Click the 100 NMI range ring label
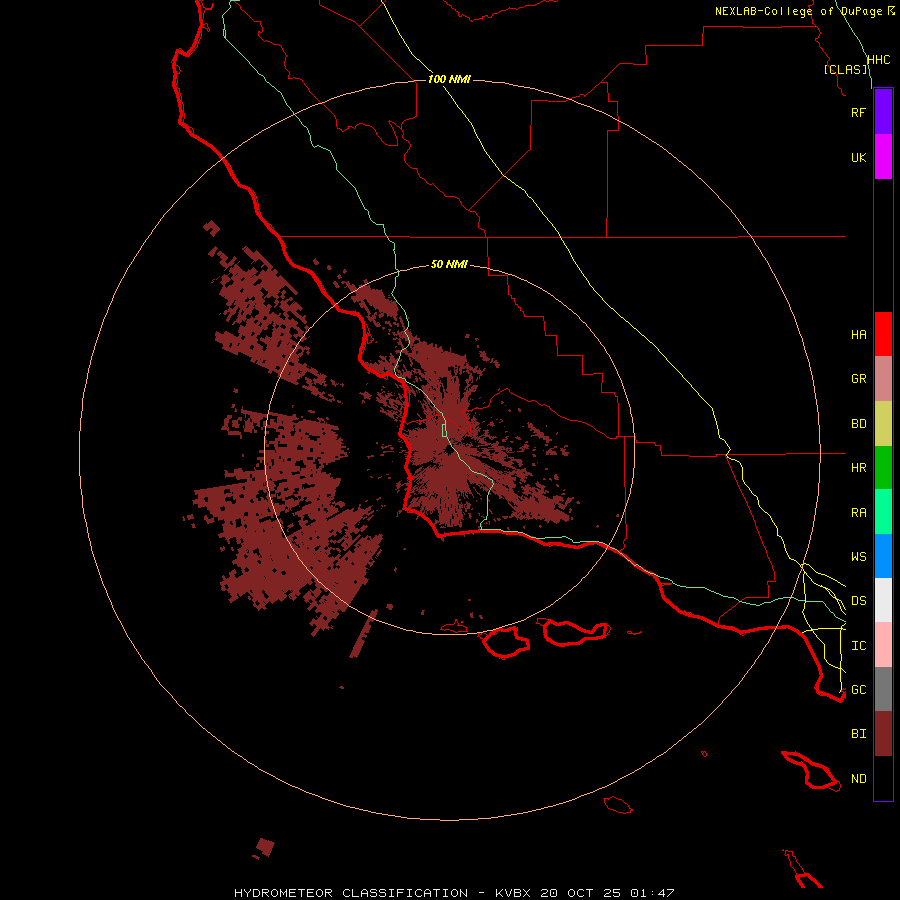This screenshot has height=900, width=900. (449, 79)
